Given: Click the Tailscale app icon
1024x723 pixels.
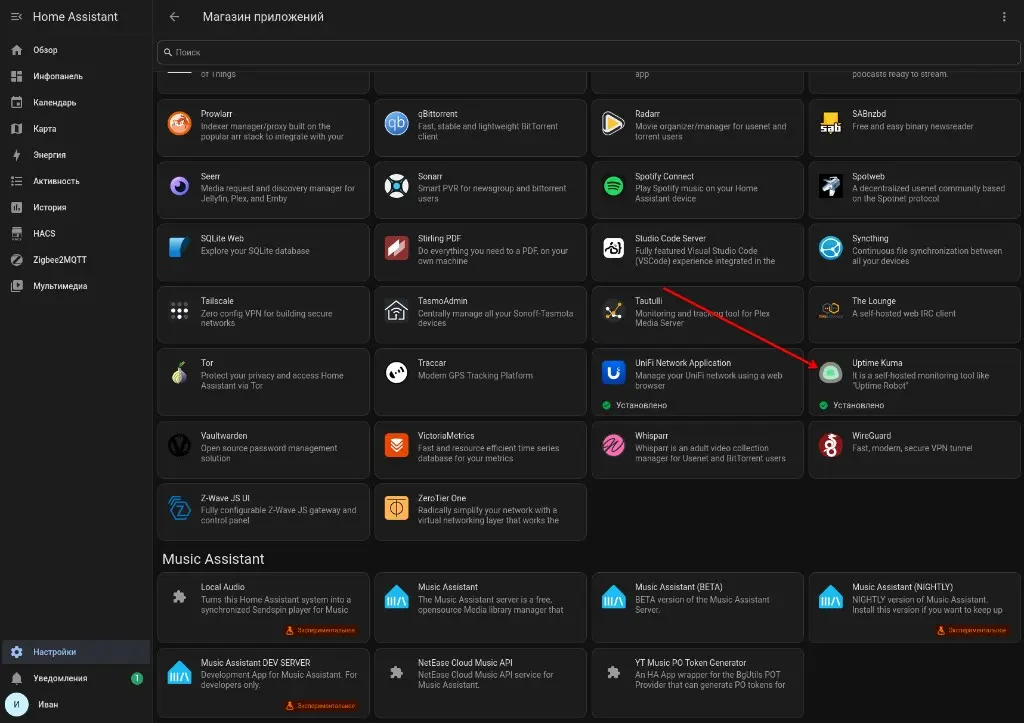Looking at the screenshot, I should coord(180,311).
